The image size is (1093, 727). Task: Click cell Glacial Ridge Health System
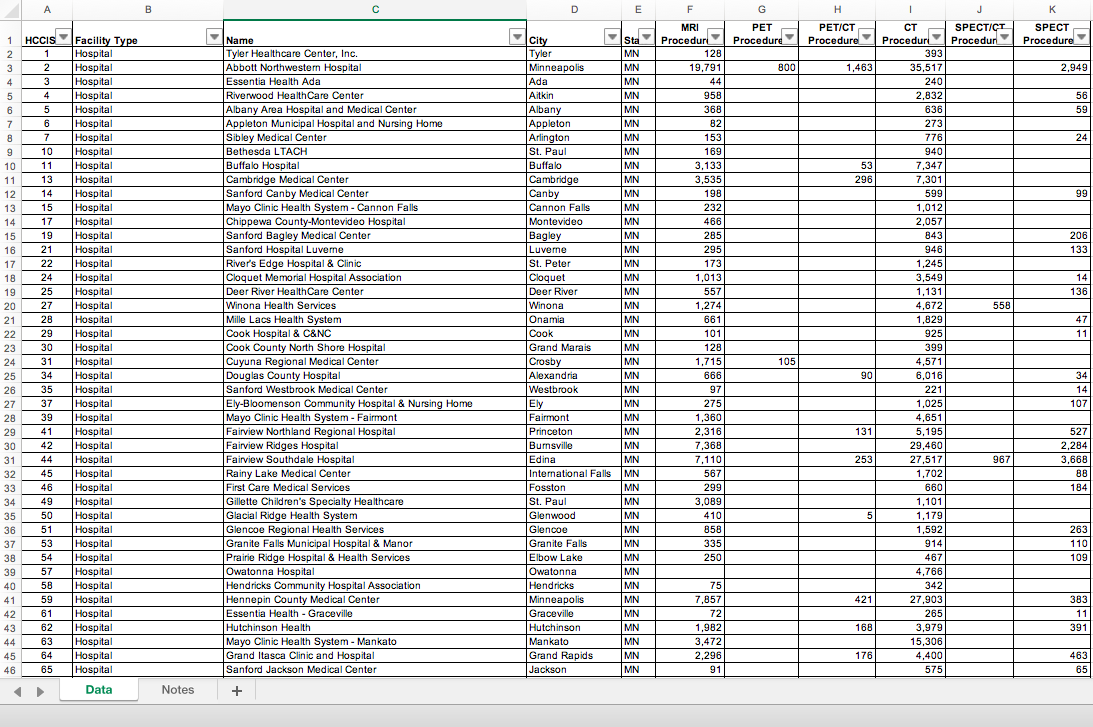point(375,515)
